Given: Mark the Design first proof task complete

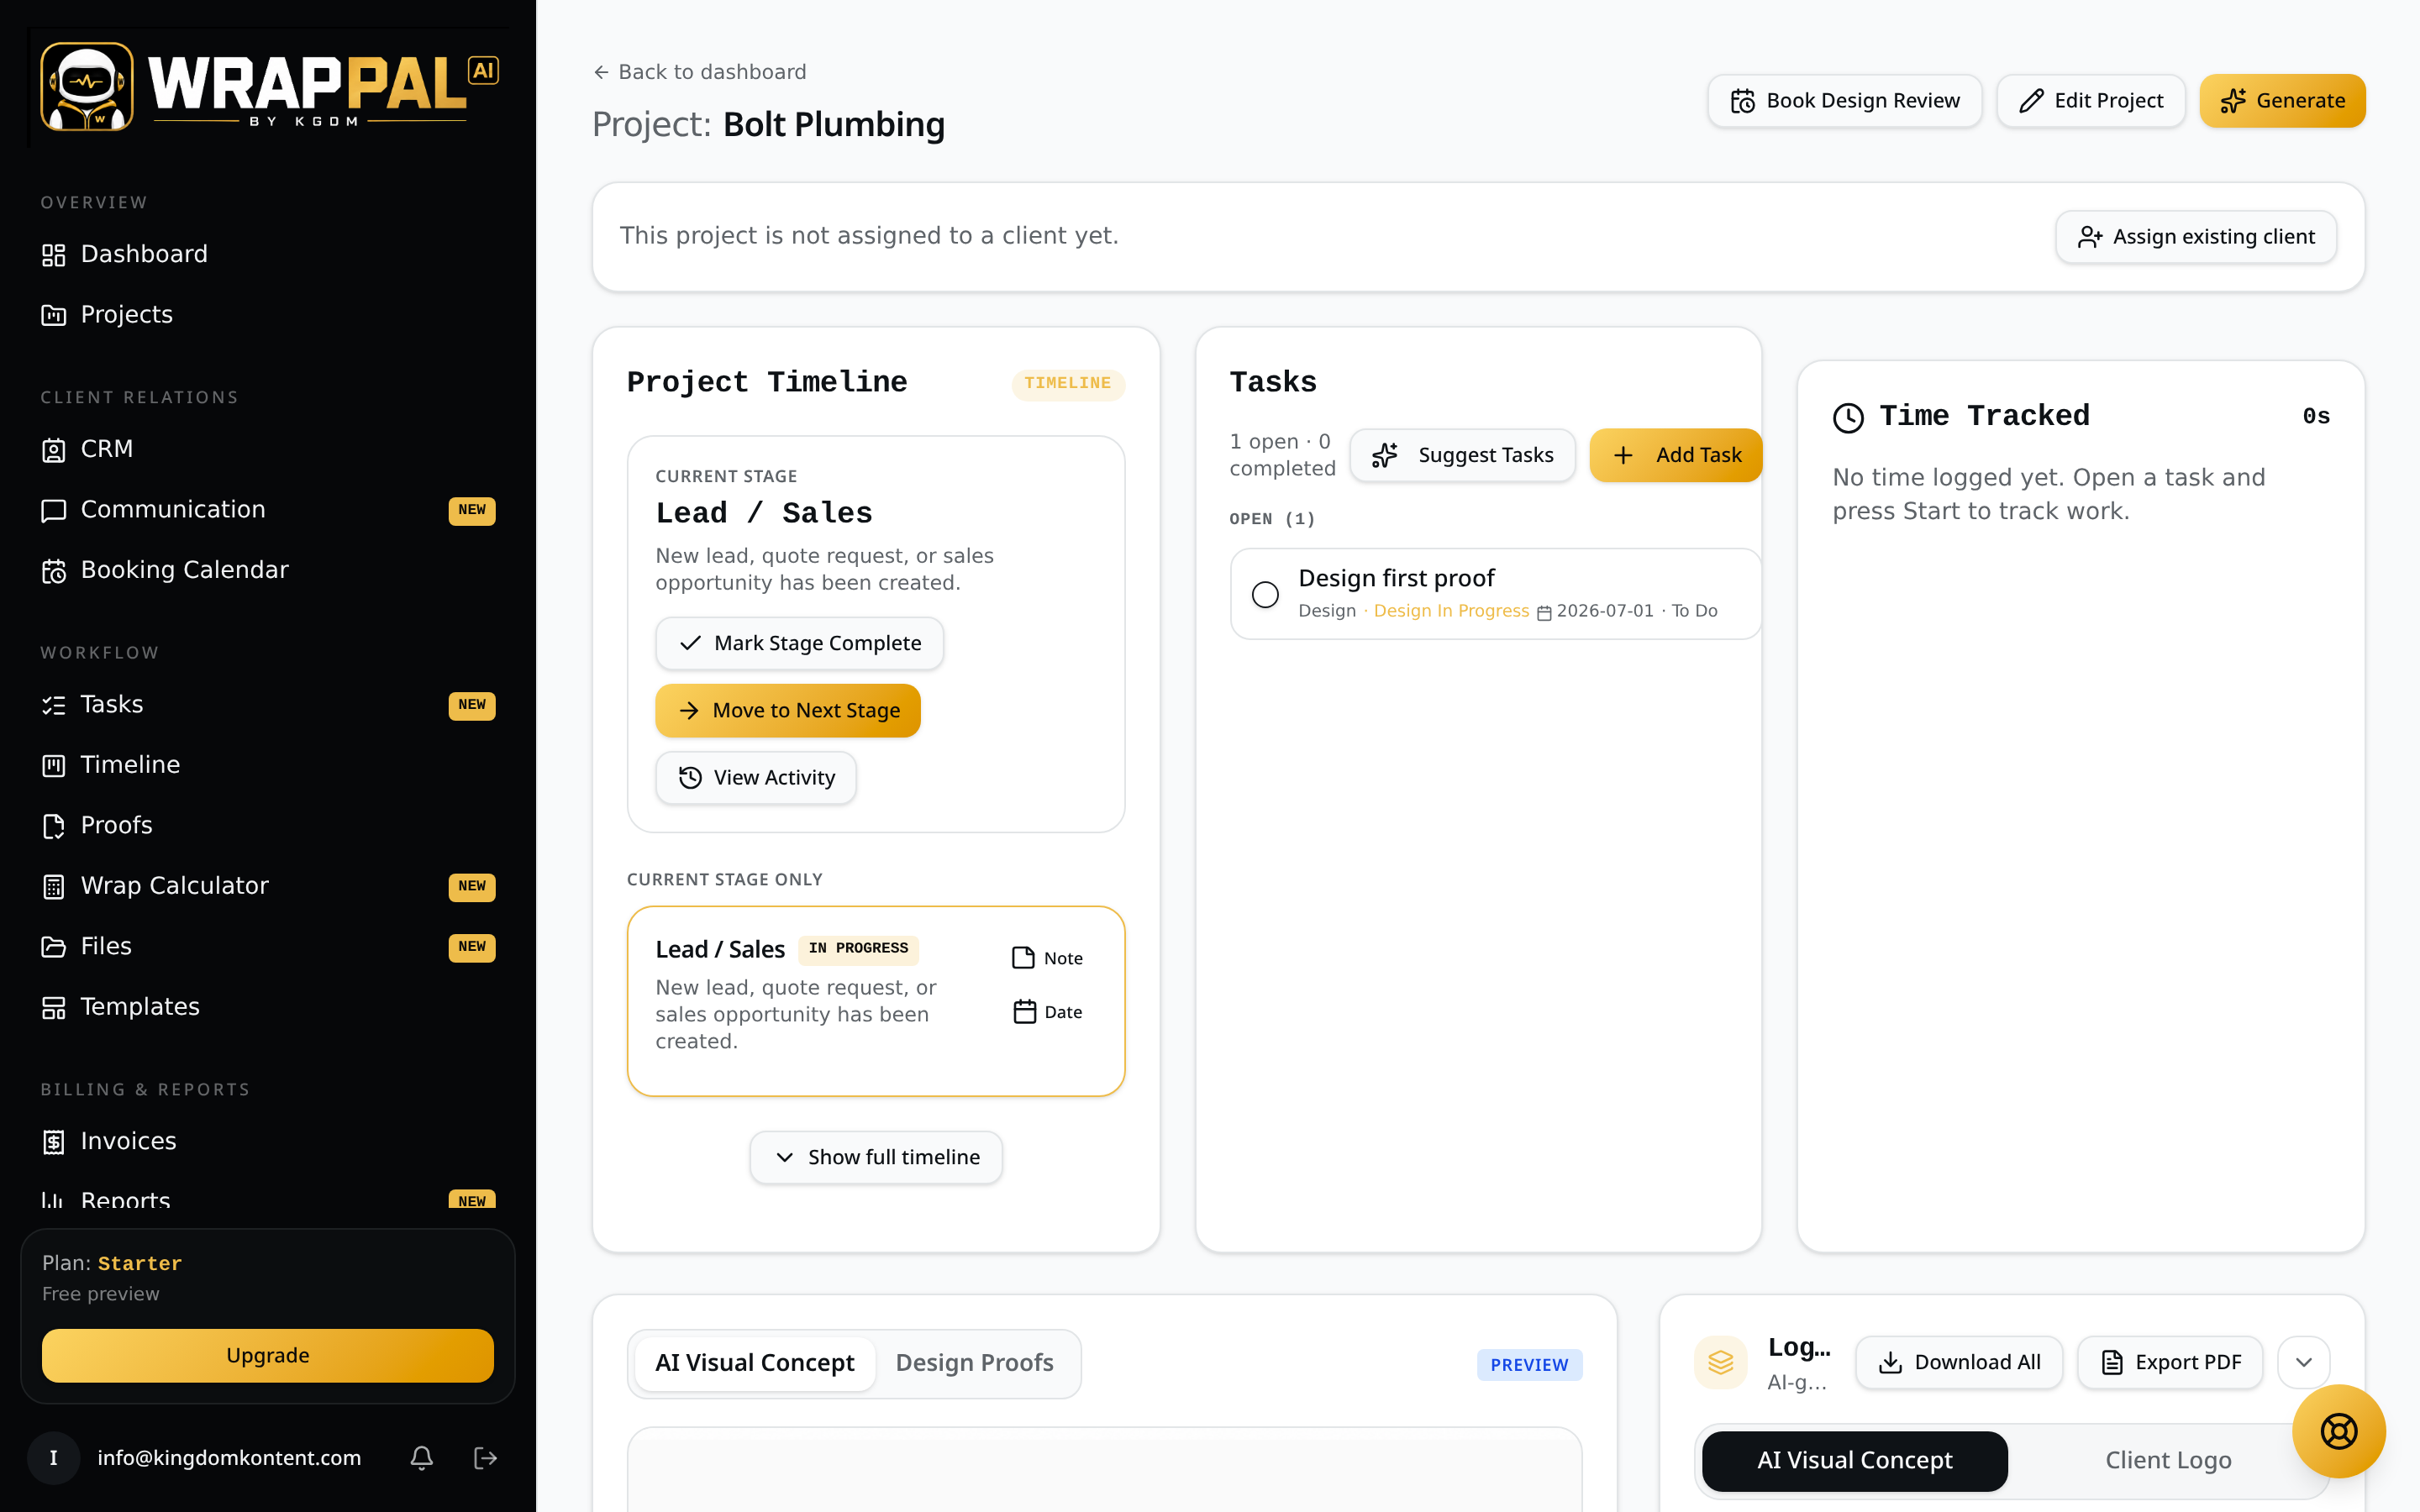Looking at the screenshot, I should 1265,594.
